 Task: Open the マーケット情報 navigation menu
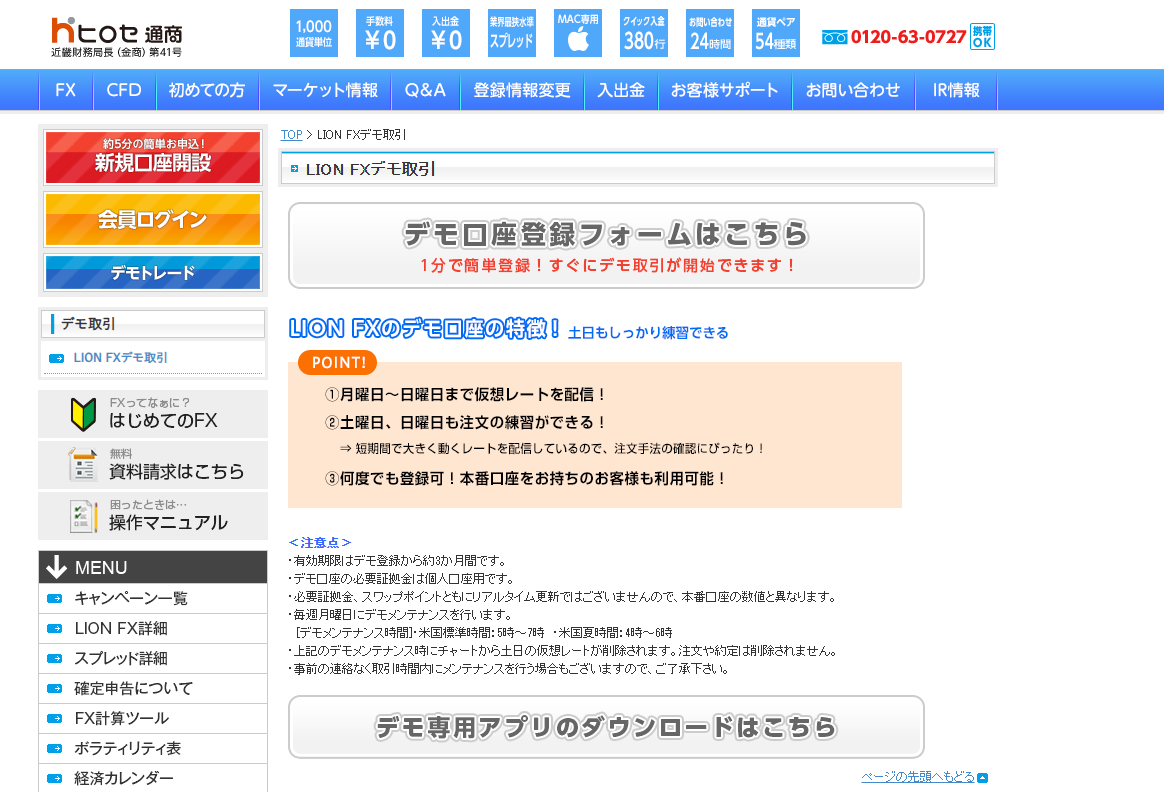324,90
